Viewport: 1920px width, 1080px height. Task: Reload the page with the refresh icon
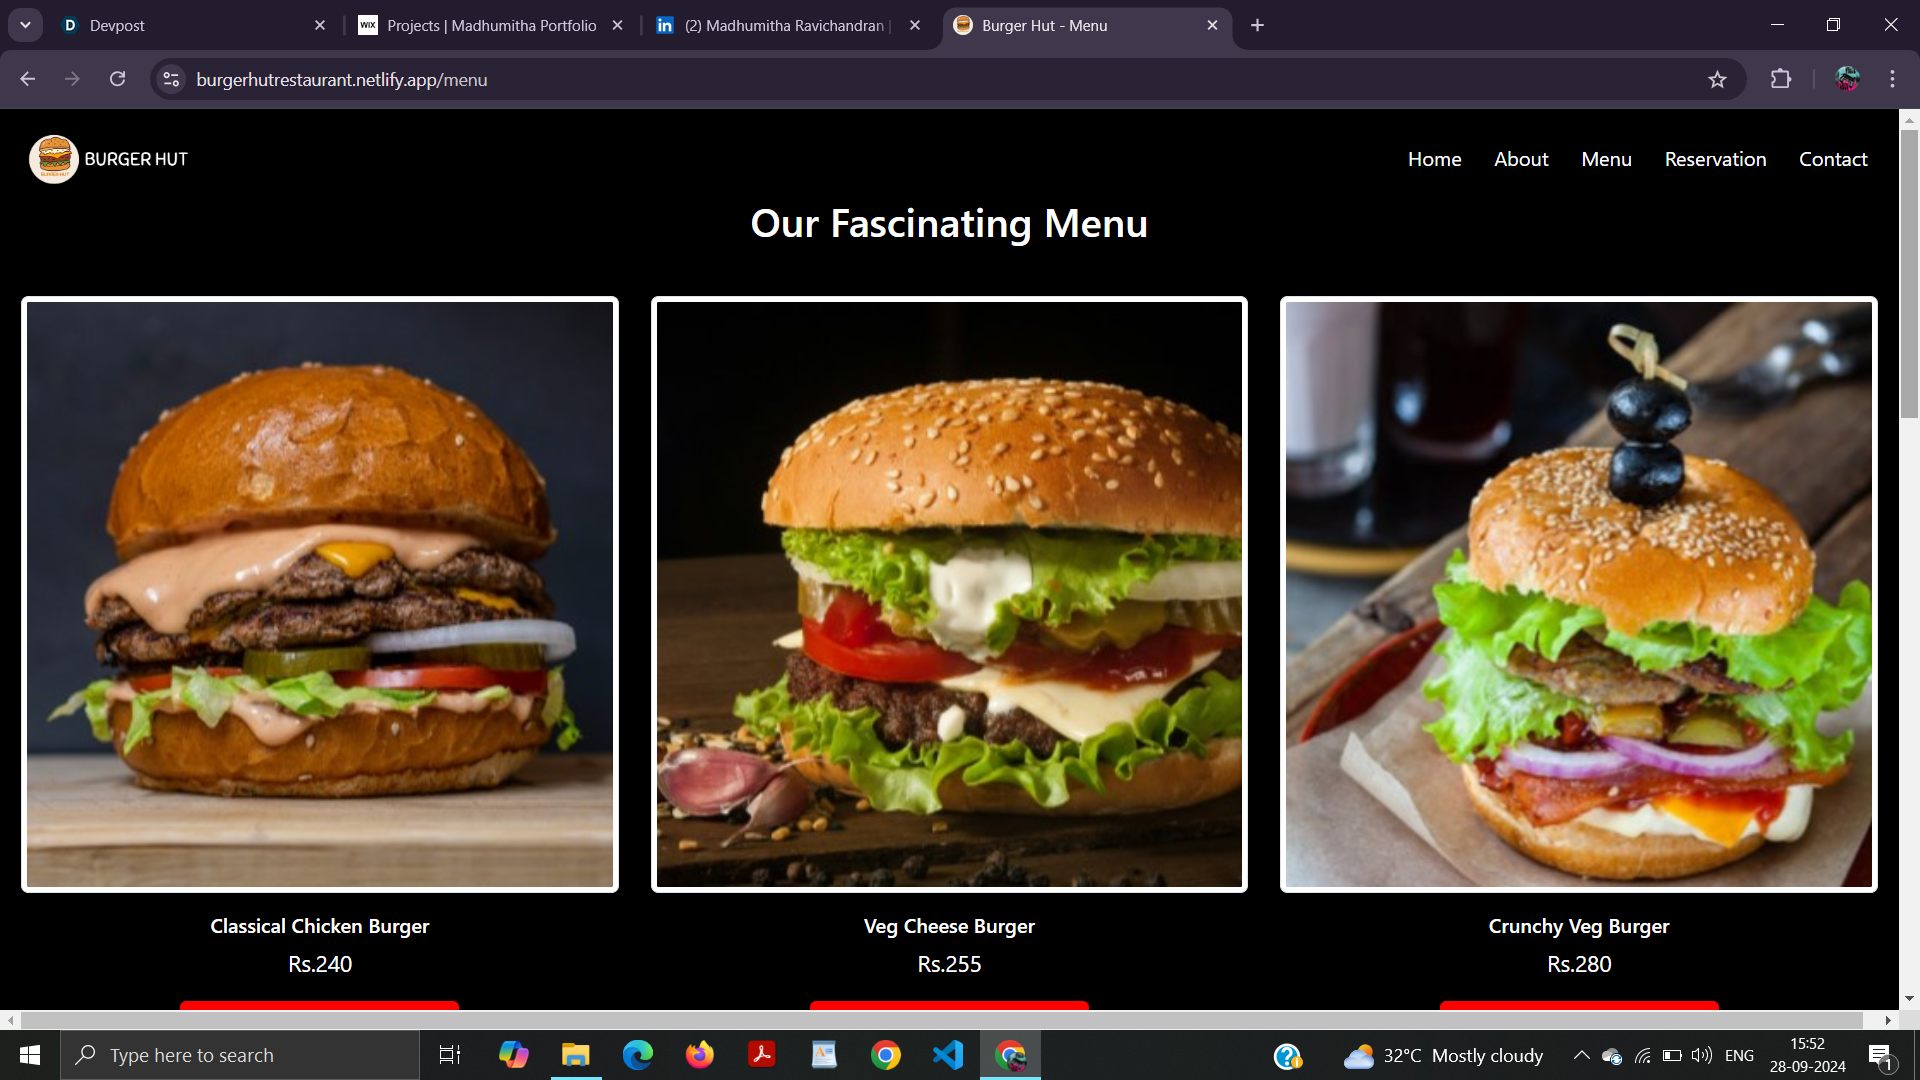(x=118, y=80)
